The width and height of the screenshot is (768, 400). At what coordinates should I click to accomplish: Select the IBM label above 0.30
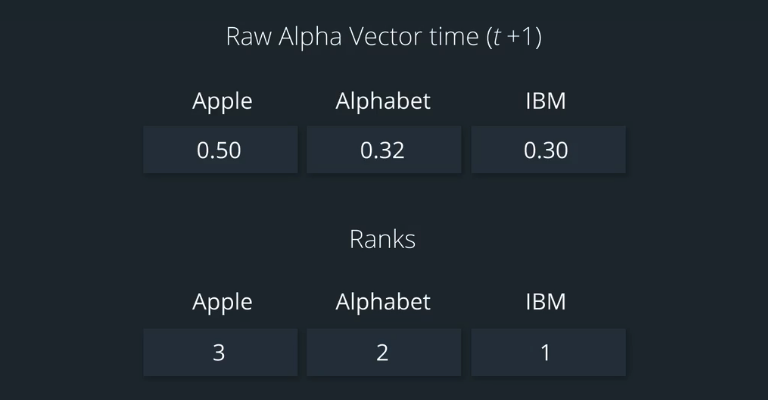click(546, 101)
